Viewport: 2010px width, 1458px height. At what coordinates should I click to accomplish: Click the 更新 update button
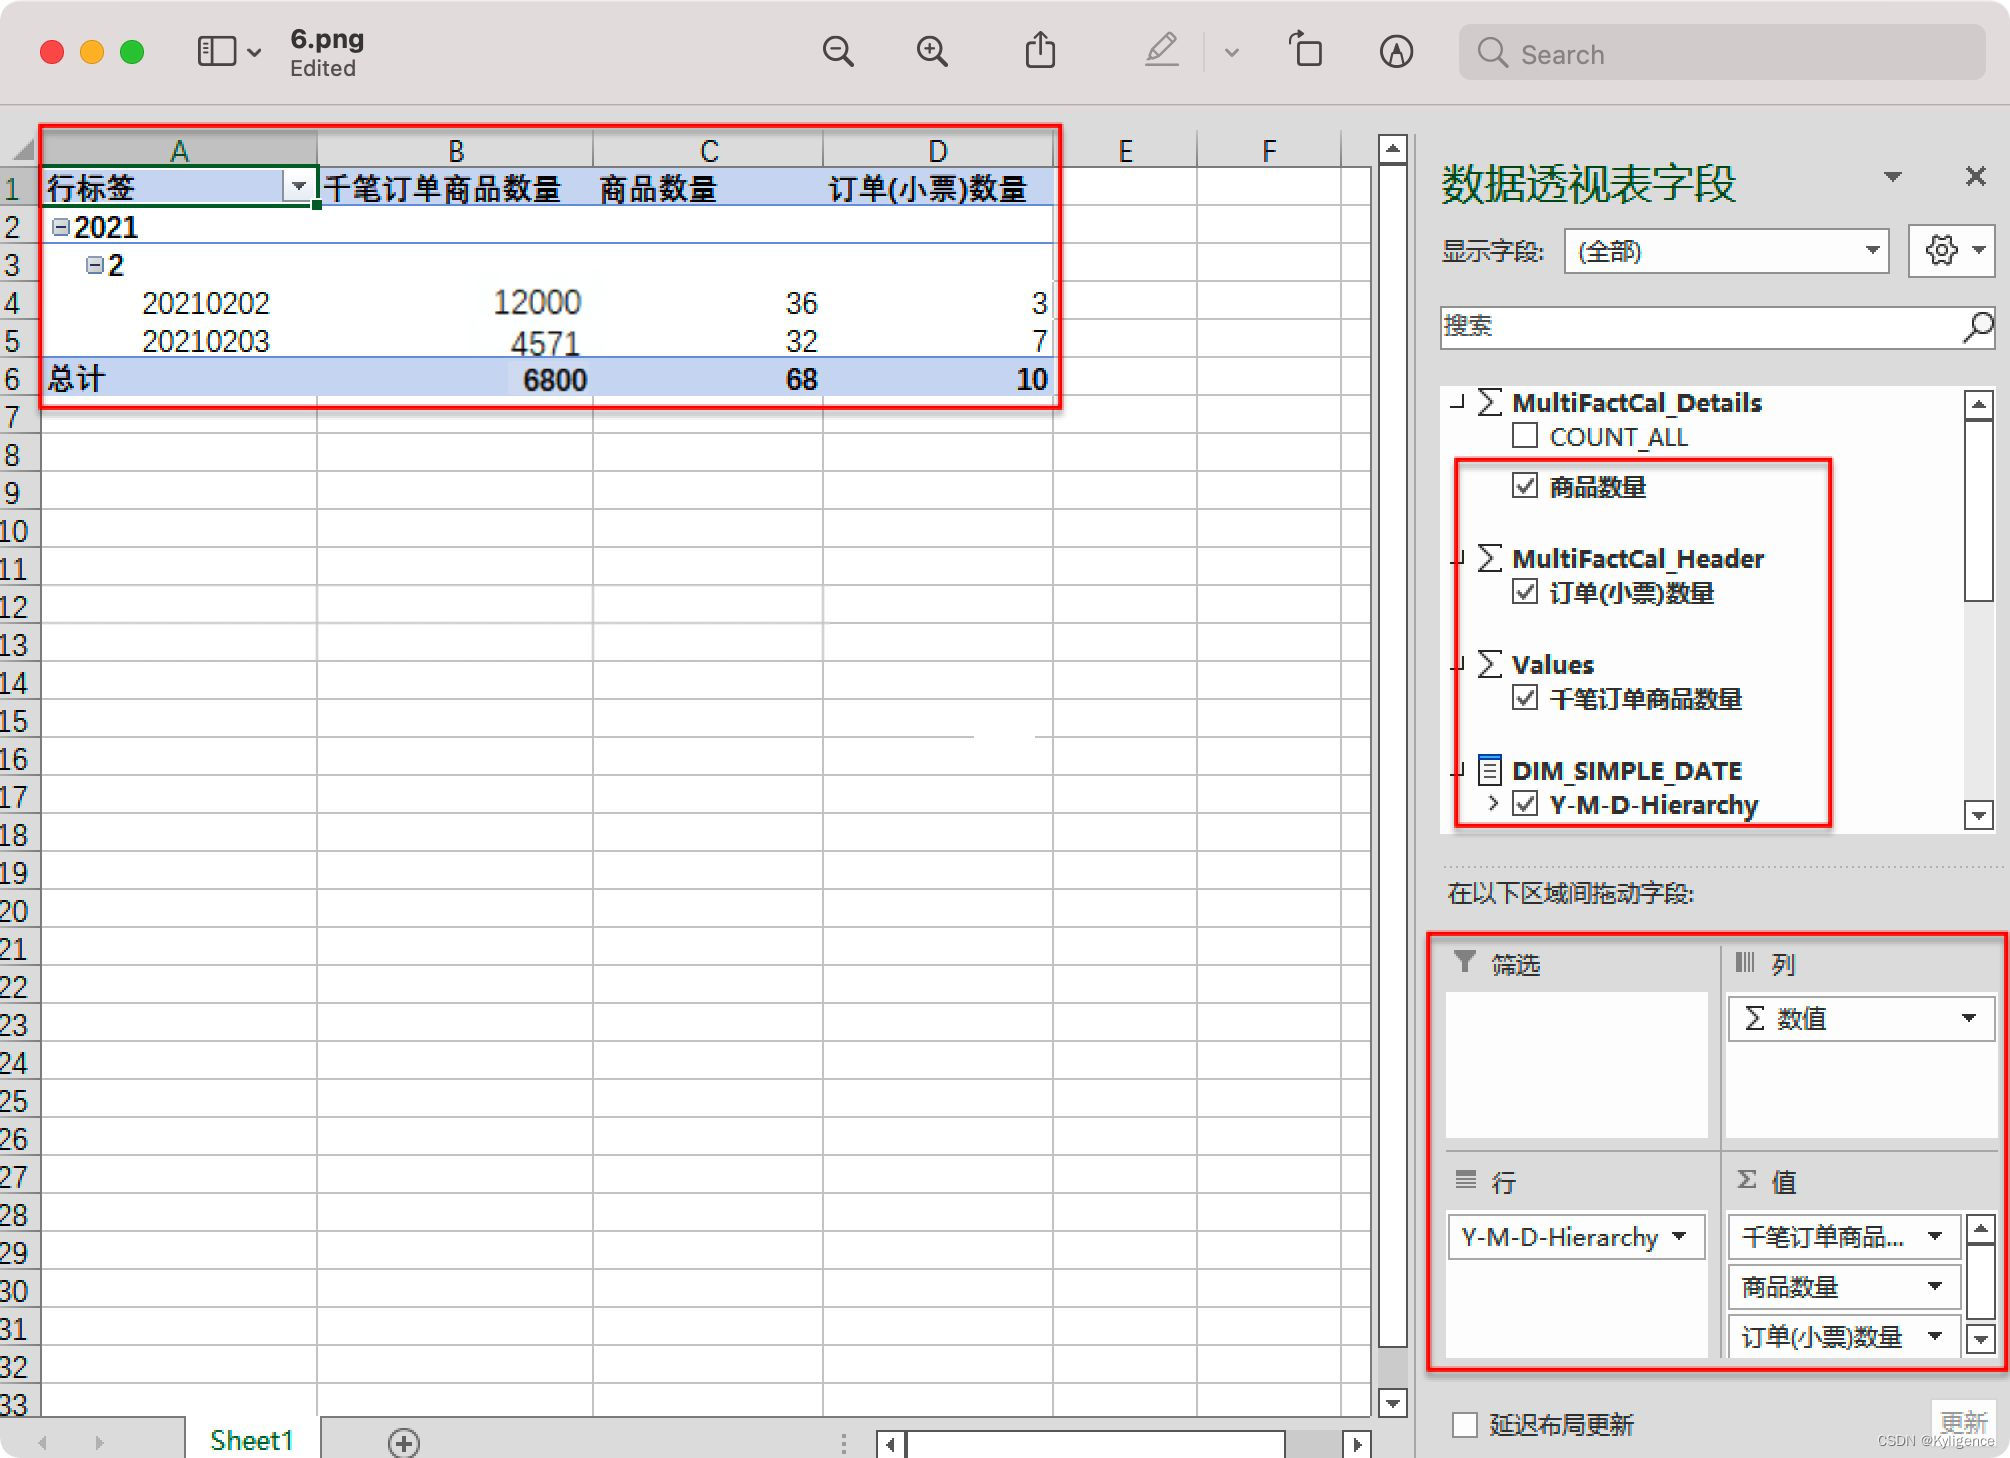pyautogui.click(x=1962, y=1421)
